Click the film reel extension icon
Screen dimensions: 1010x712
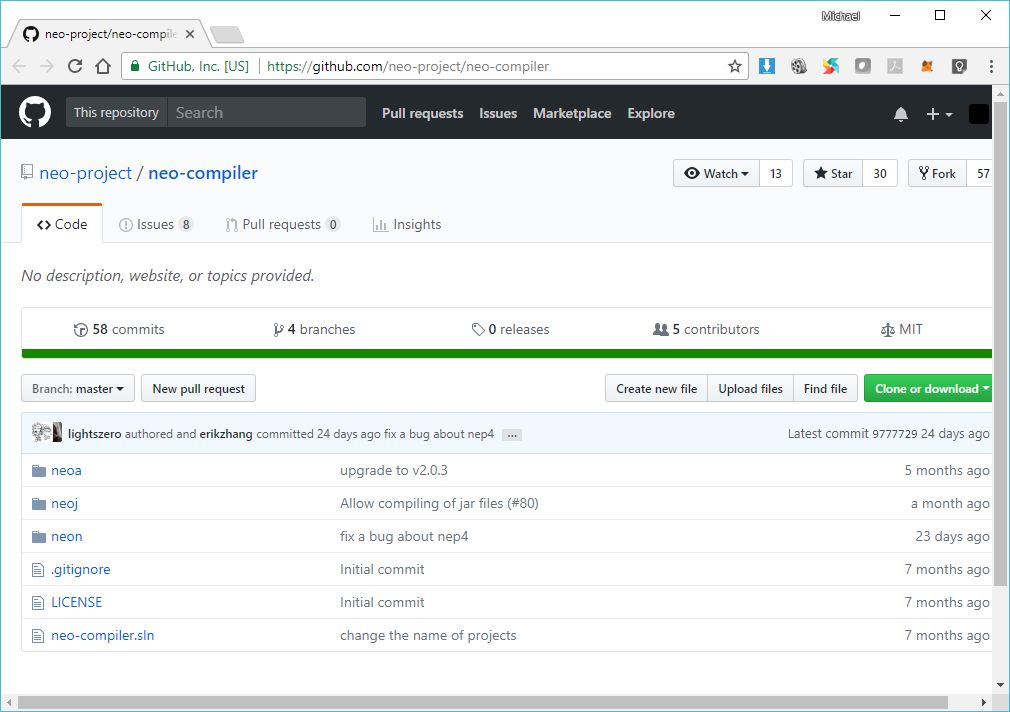point(799,66)
